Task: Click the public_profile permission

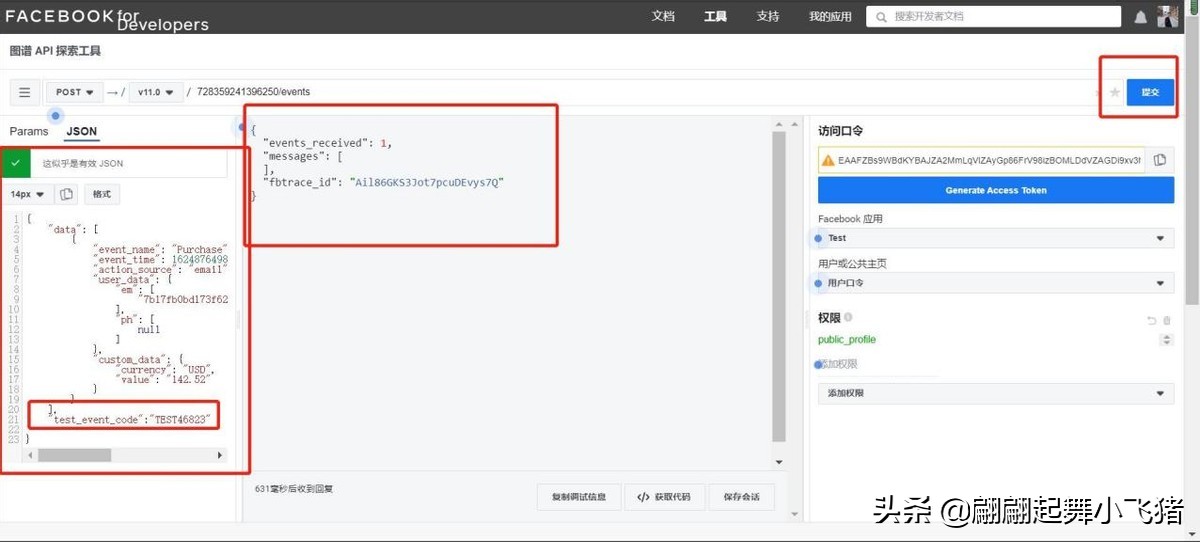Action: click(847, 340)
